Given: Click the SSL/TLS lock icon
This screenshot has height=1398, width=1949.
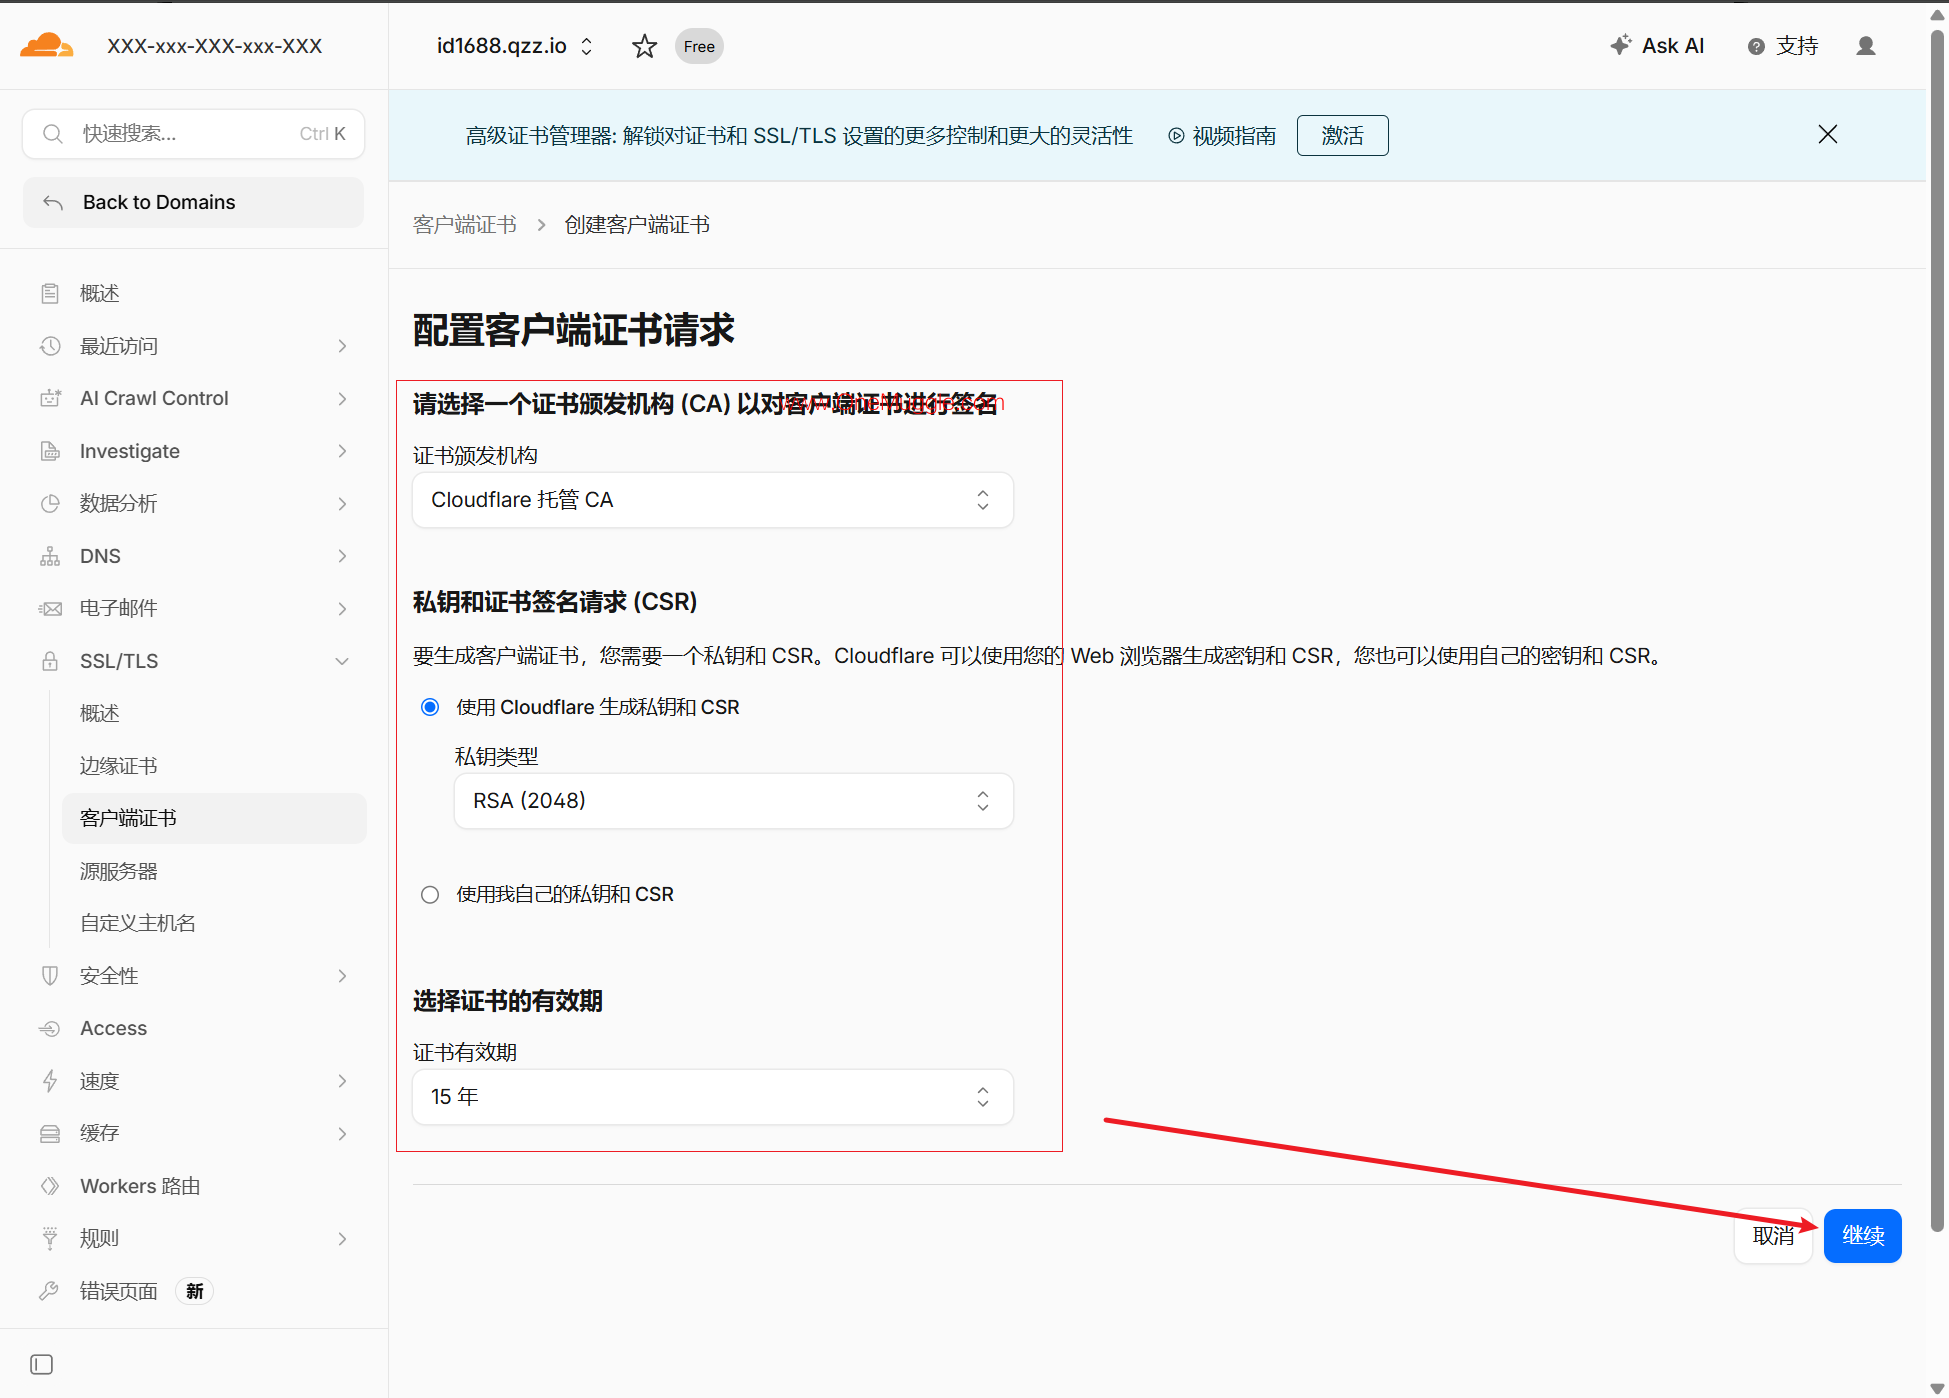Looking at the screenshot, I should click(50, 661).
